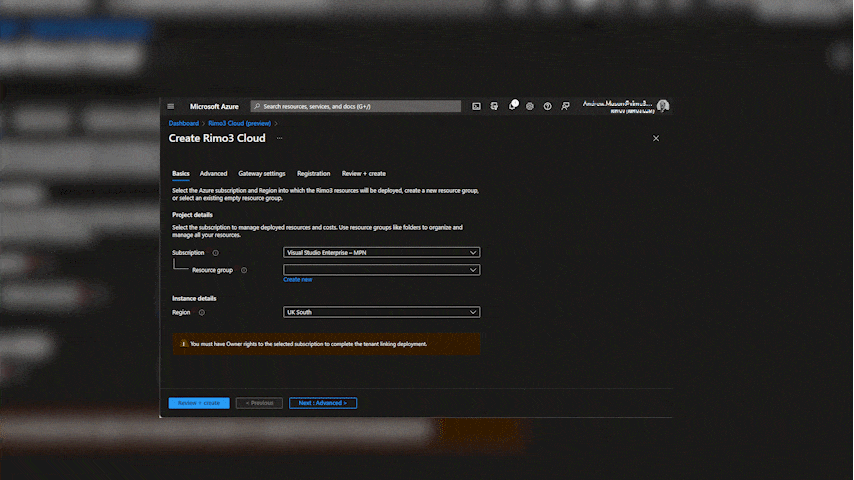The width and height of the screenshot is (854, 480).
Task: Open the Help question mark icon
Action: 547,106
